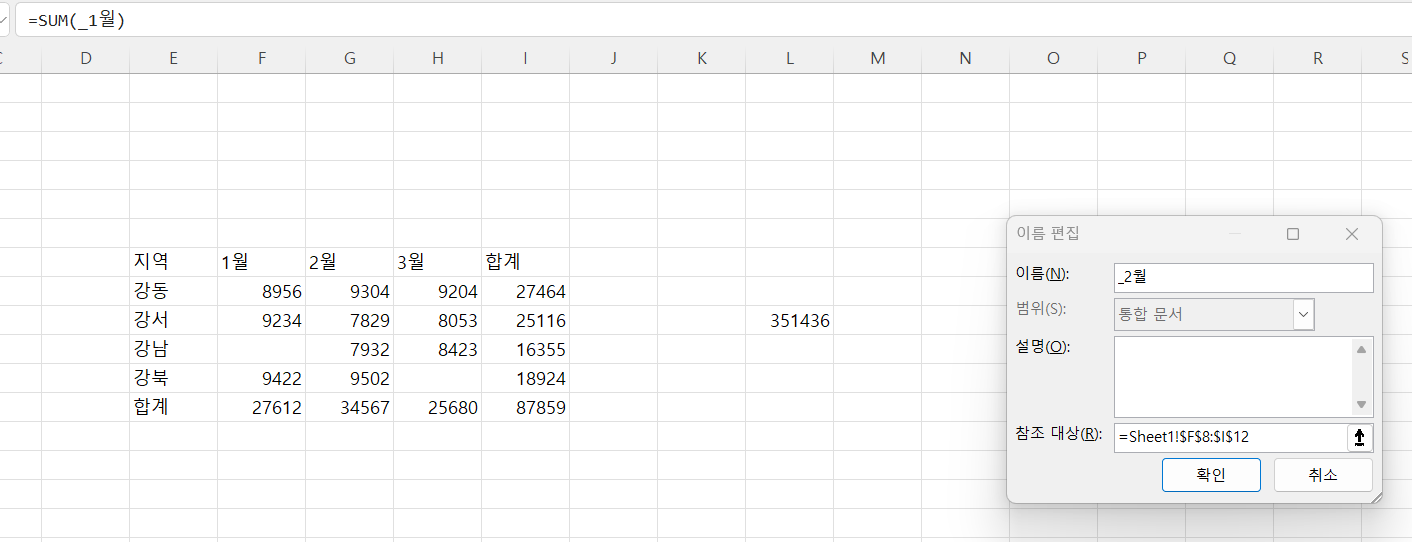Select column header M

tap(878, 59)
